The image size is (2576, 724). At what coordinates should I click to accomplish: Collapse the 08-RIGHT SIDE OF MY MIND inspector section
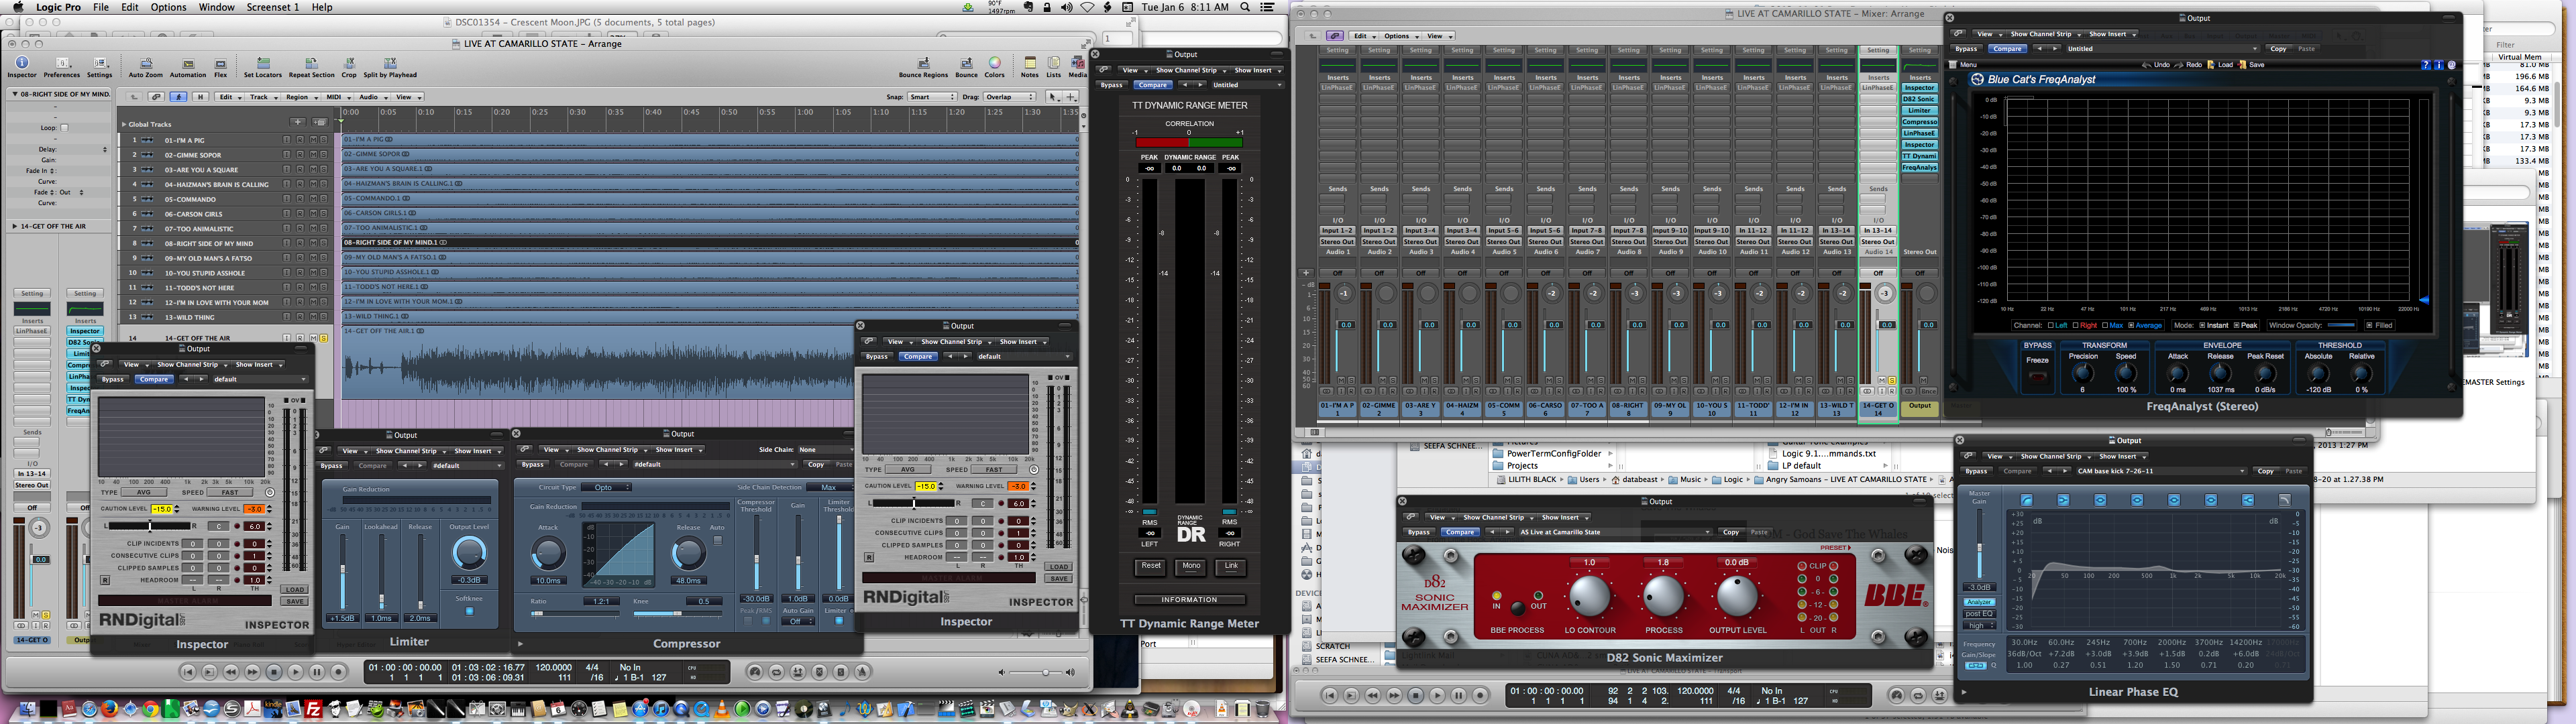[x=15, y=94]
